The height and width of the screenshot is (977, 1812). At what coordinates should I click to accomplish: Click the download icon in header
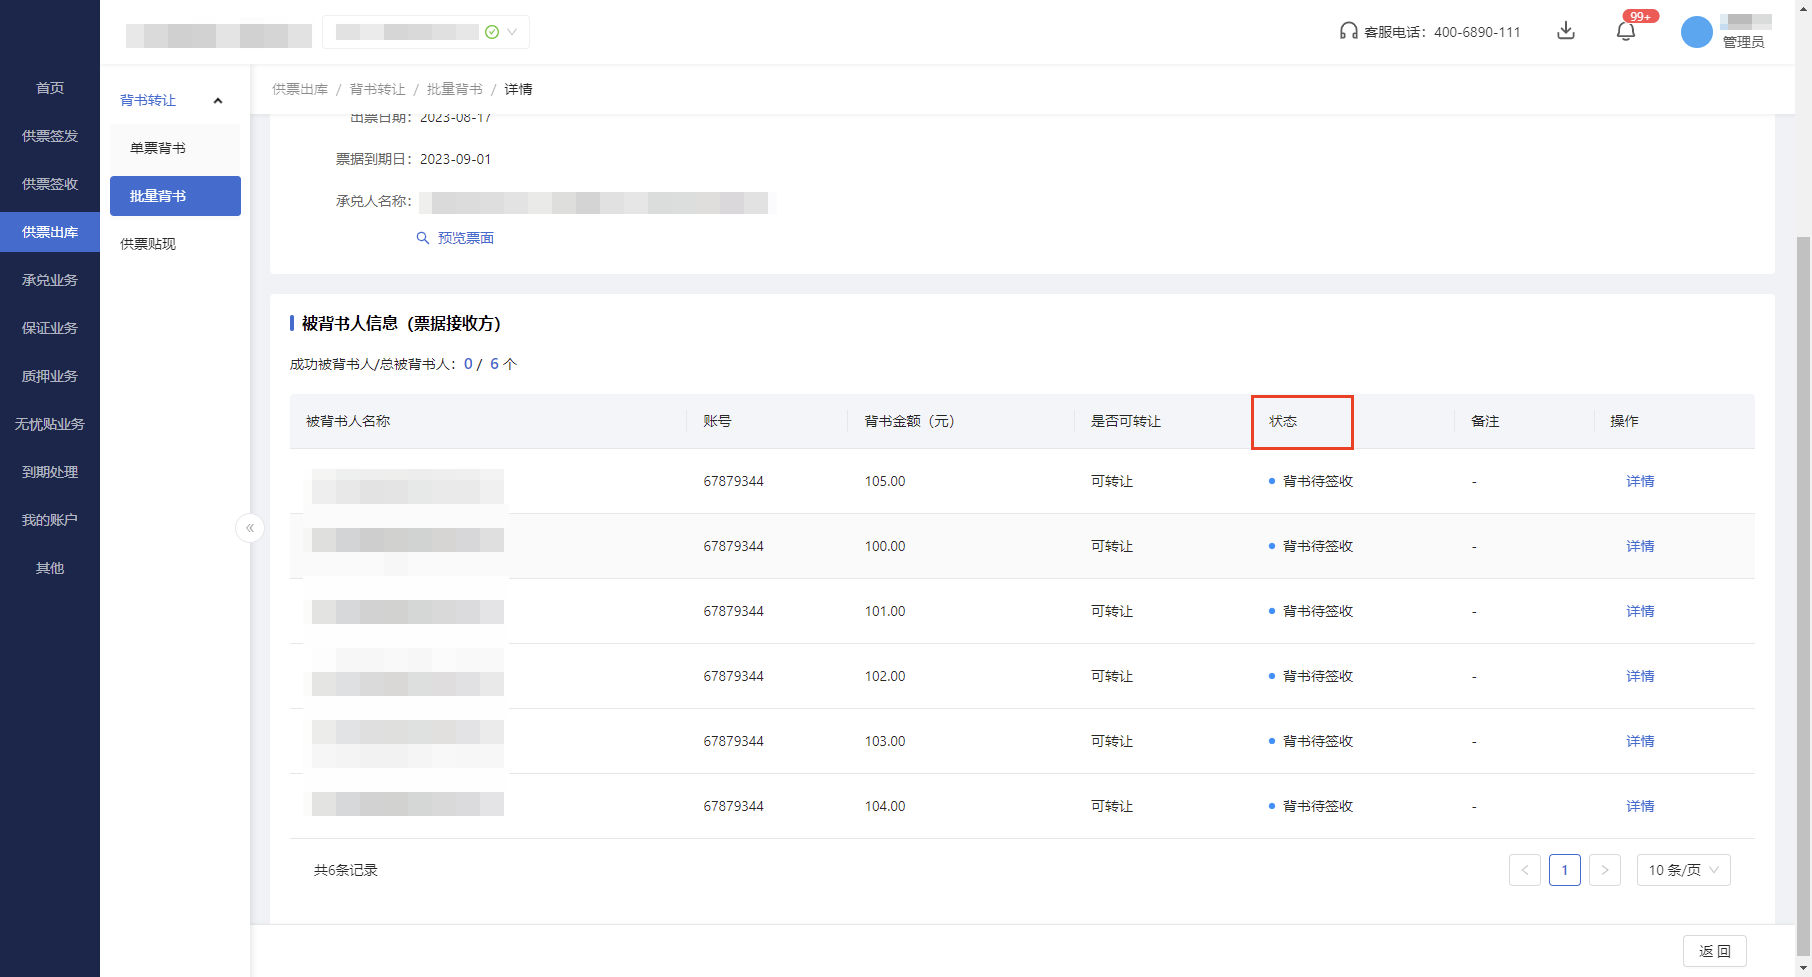tap(1566, 31)
